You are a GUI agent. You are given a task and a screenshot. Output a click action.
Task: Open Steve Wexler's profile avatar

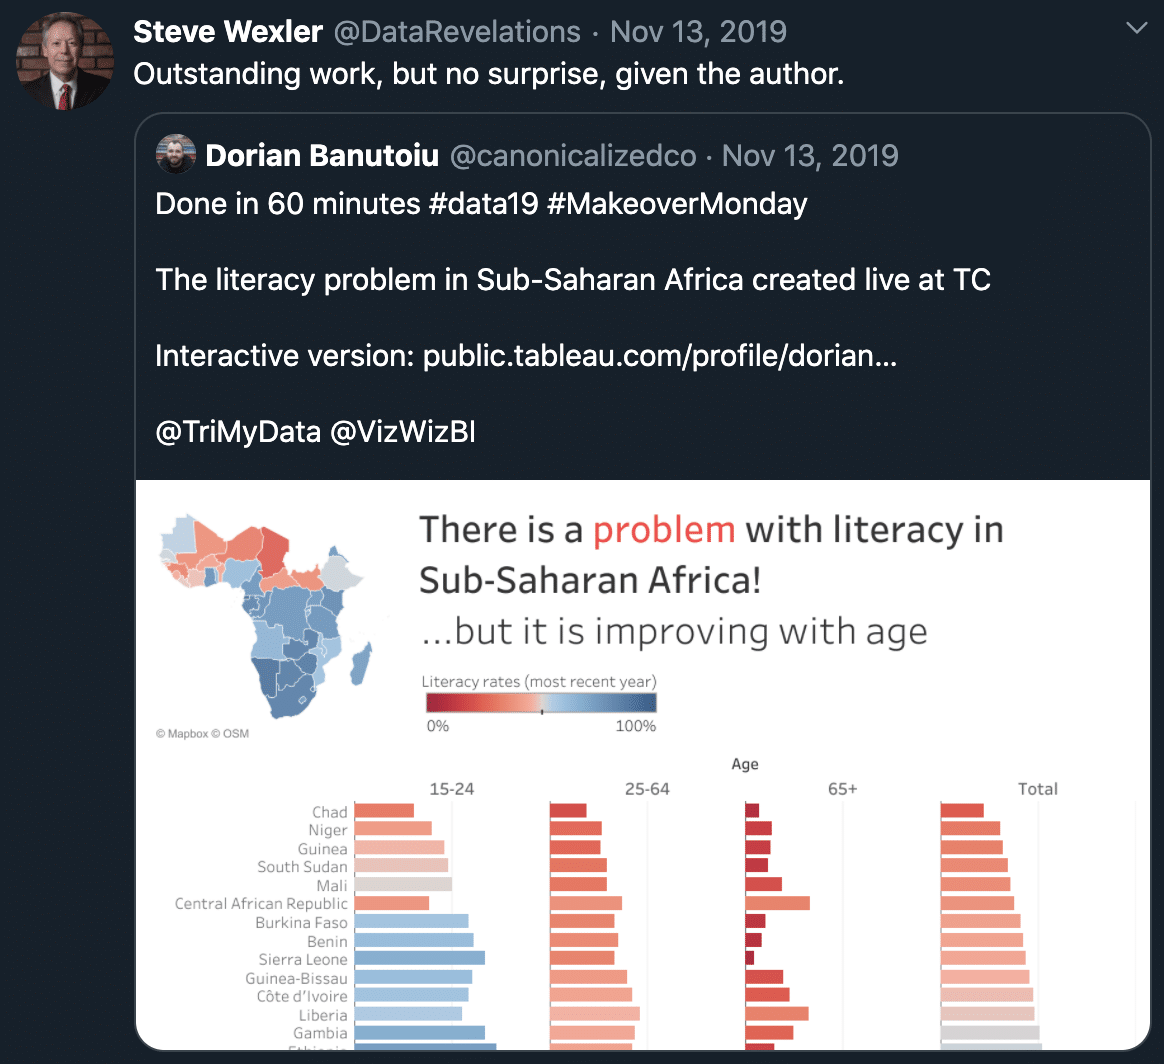[65, 61]
